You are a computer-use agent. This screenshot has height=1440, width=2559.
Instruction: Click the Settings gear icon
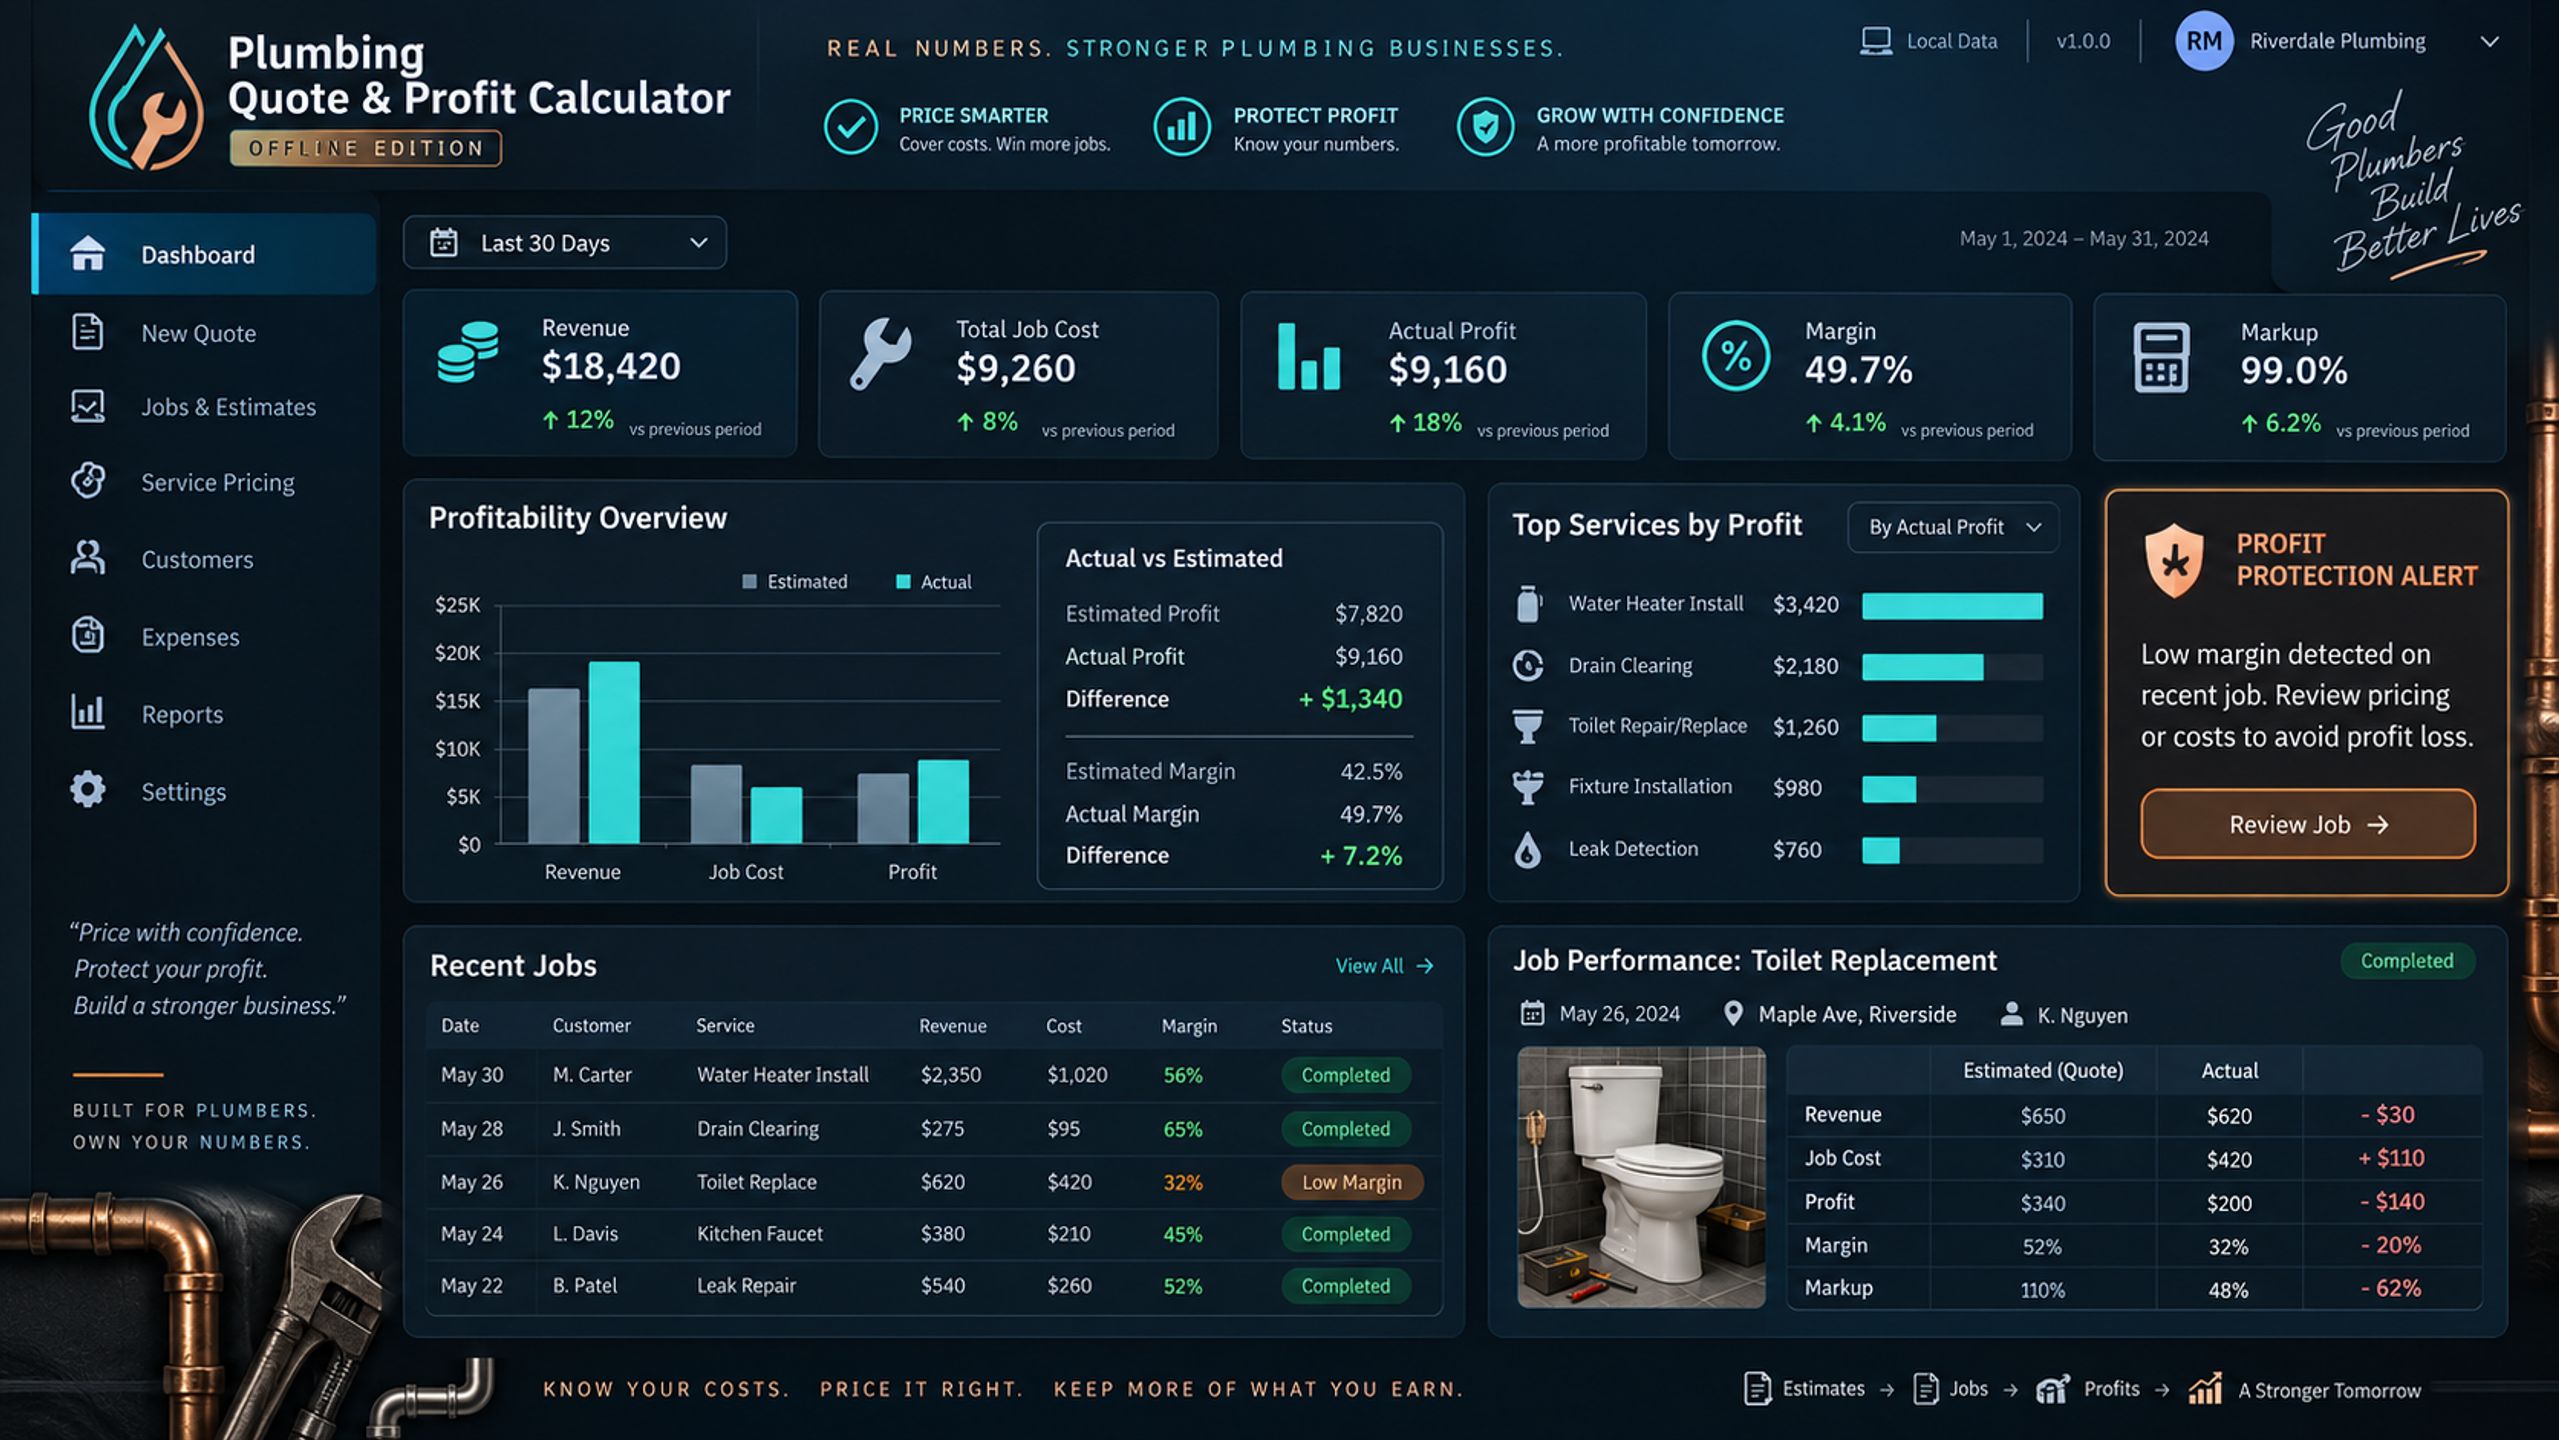[88, 790]
